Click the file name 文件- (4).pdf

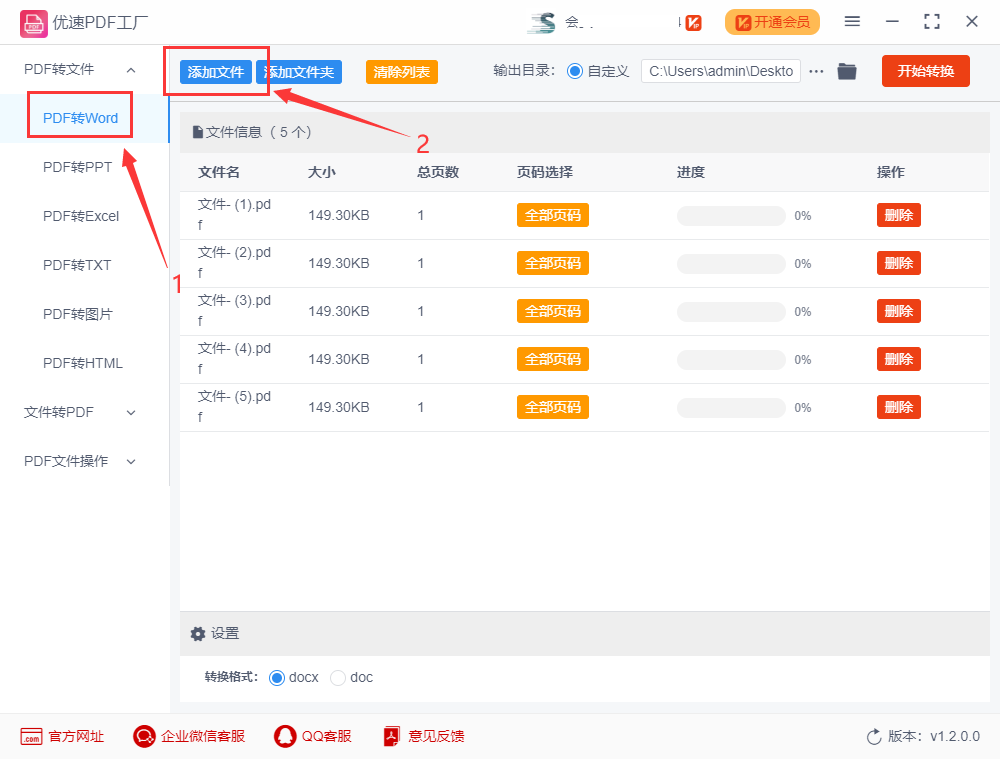(234, 359)
